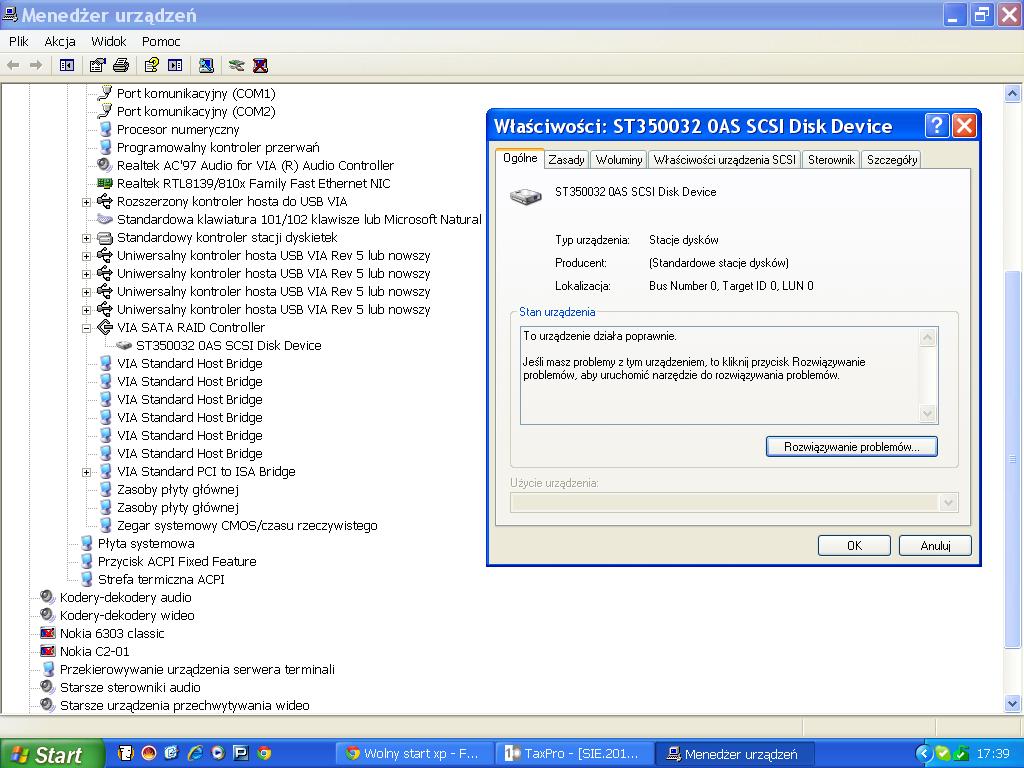Open the Plik menu
Image resolution: width=1024 pixels, height=768 pixels.
[x=18, y=41]
